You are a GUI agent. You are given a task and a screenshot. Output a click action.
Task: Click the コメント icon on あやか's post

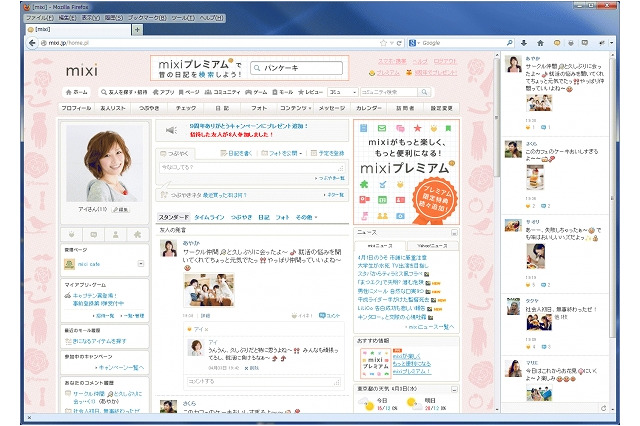point(329,315)
